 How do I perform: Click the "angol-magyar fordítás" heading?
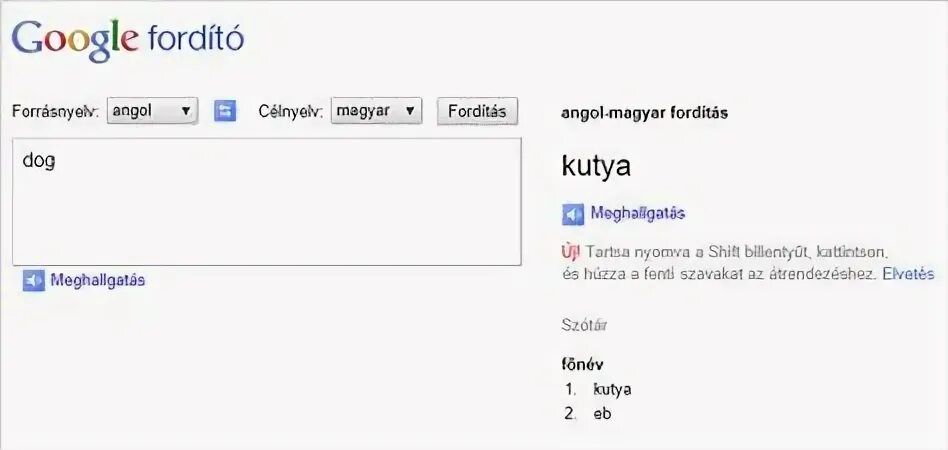[x=645, y=113]
